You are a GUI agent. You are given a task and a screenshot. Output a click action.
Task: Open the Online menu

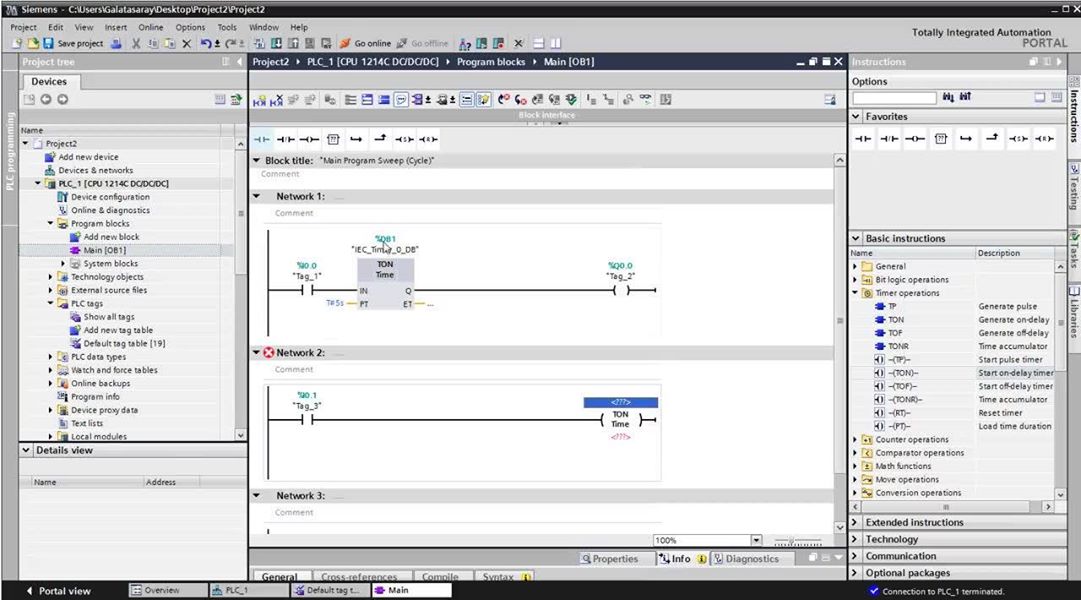coord(151,28)
